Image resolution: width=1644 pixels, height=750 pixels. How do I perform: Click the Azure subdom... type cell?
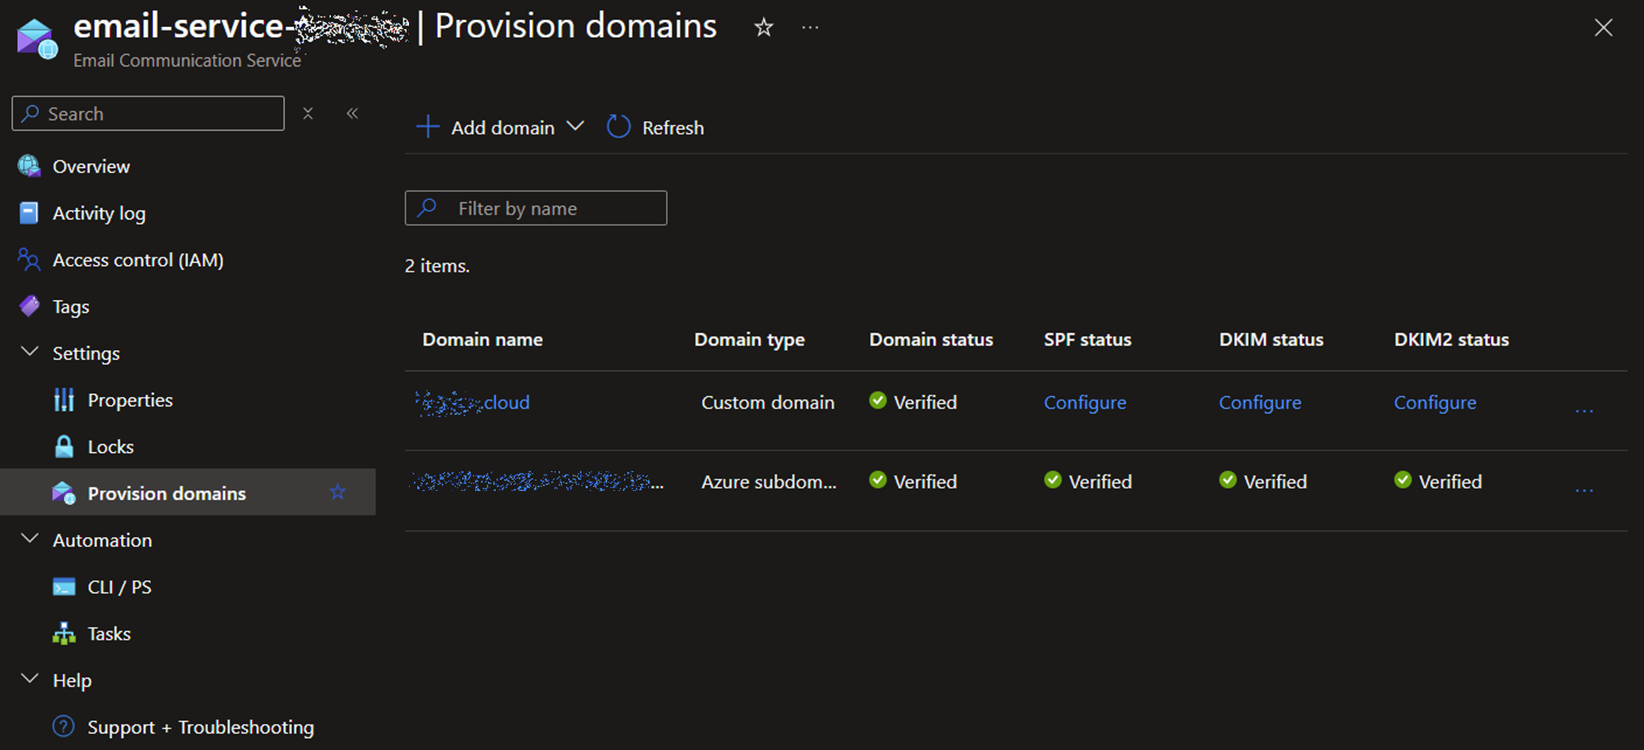pyautogui.click(x=769, y=482)
